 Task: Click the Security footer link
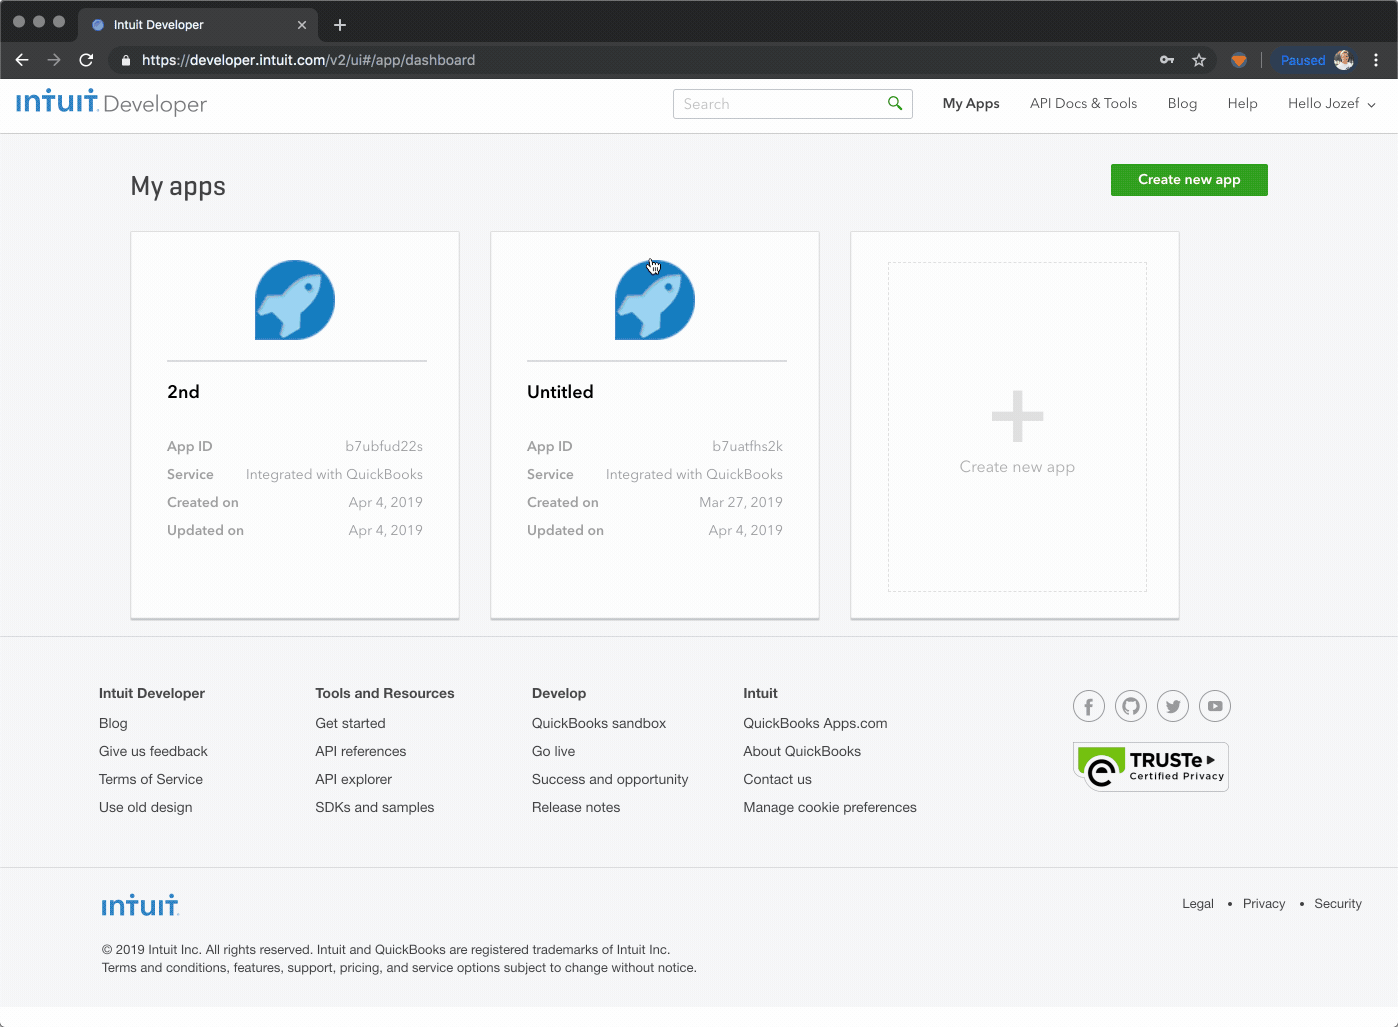click(x=1338, y=904)
